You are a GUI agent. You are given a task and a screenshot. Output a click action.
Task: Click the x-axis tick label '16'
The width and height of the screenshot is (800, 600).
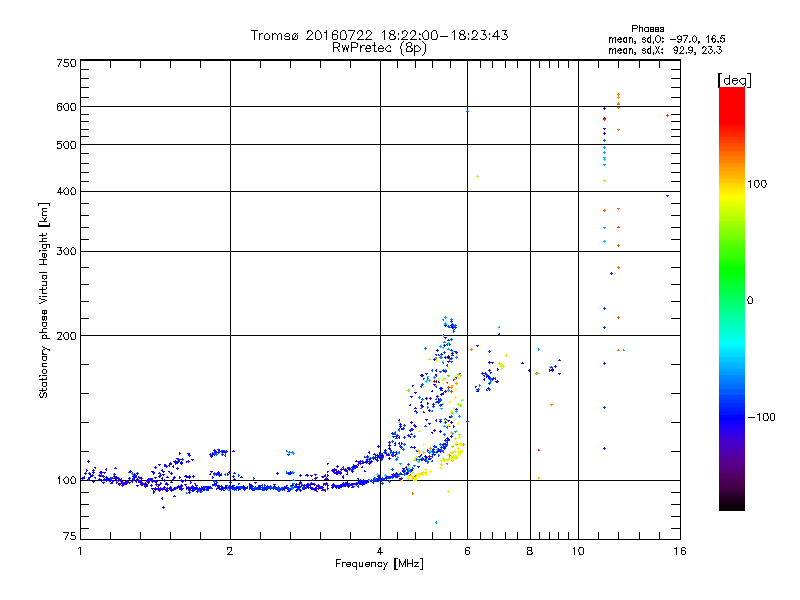click(680, 551)
